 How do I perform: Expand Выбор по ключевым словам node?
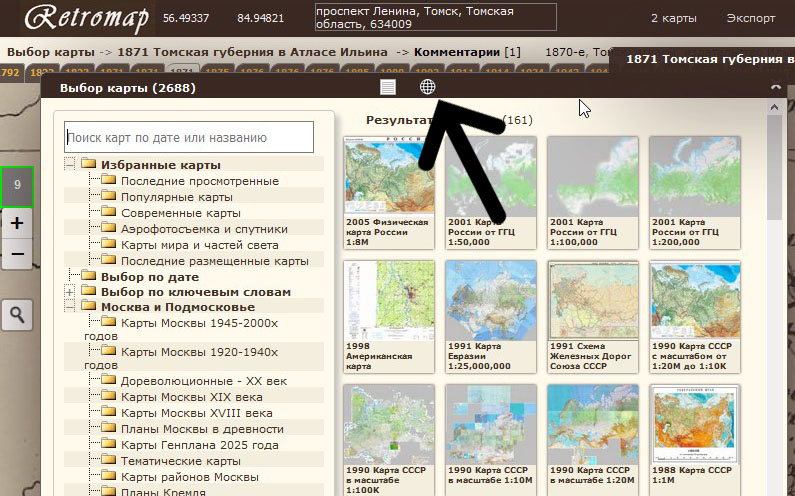[x=70, y=292]
